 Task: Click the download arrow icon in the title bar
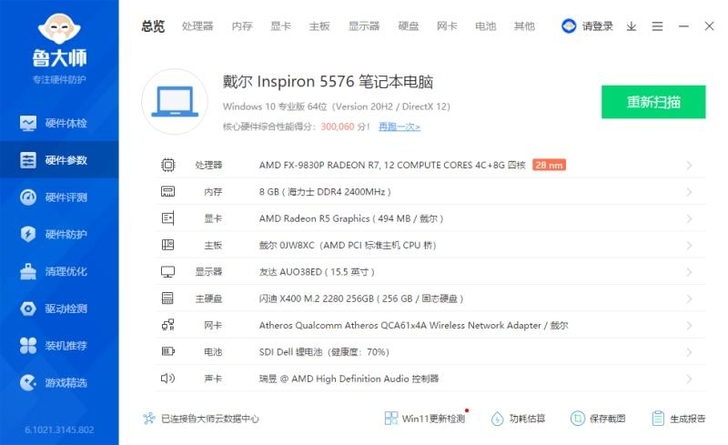coord(631,26)
